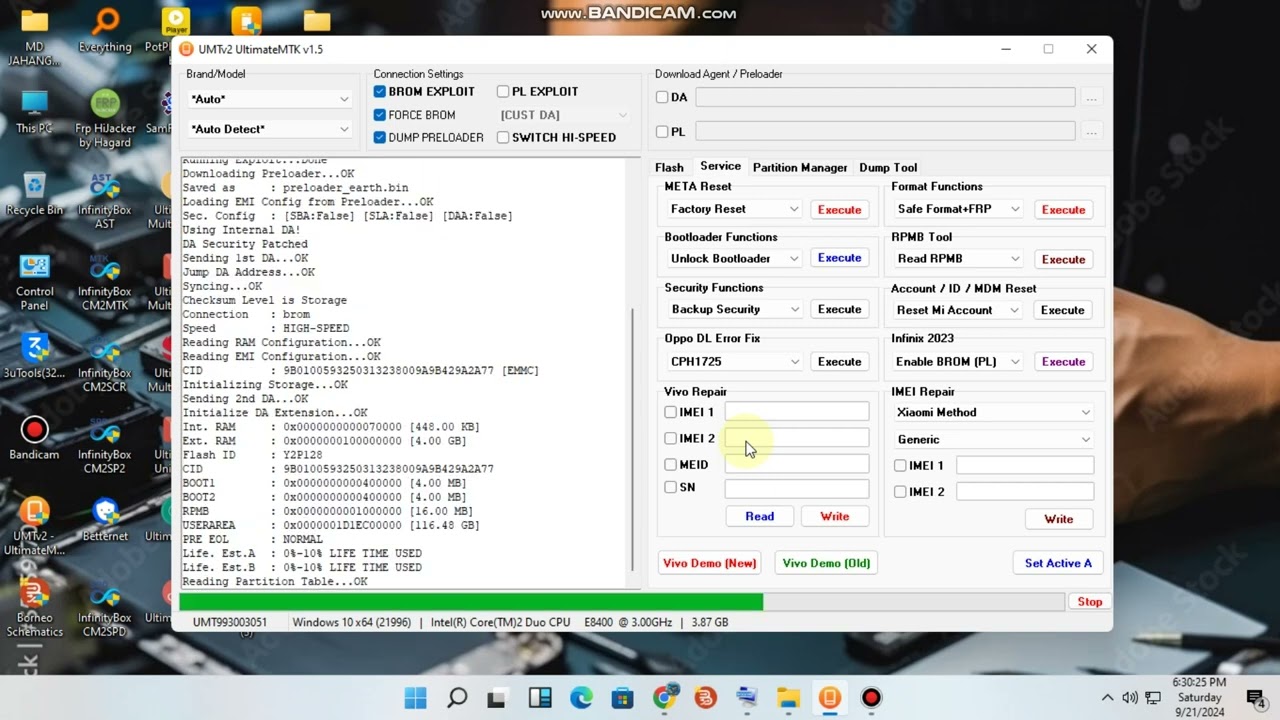1280x720 pixels.
Task: Click Vivo SN input field
Action: point(797,488)
